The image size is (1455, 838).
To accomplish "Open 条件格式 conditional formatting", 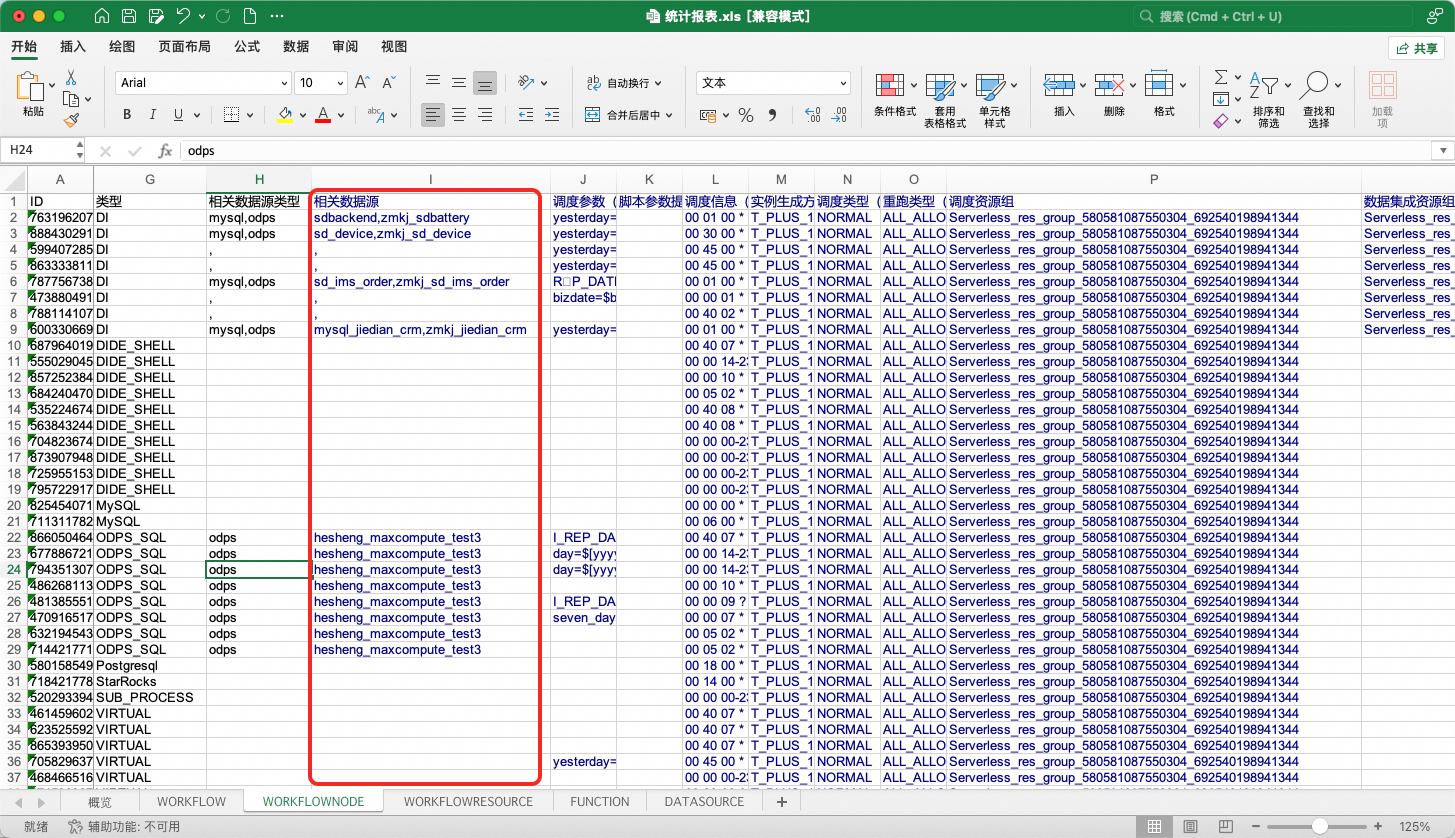I will coord(895,95).
